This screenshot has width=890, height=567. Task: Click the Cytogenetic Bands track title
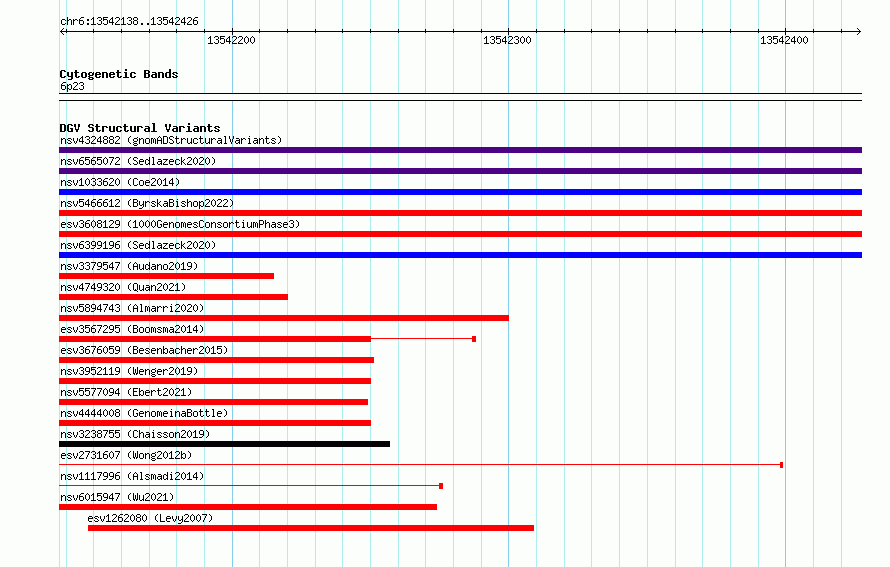point(119,74)
